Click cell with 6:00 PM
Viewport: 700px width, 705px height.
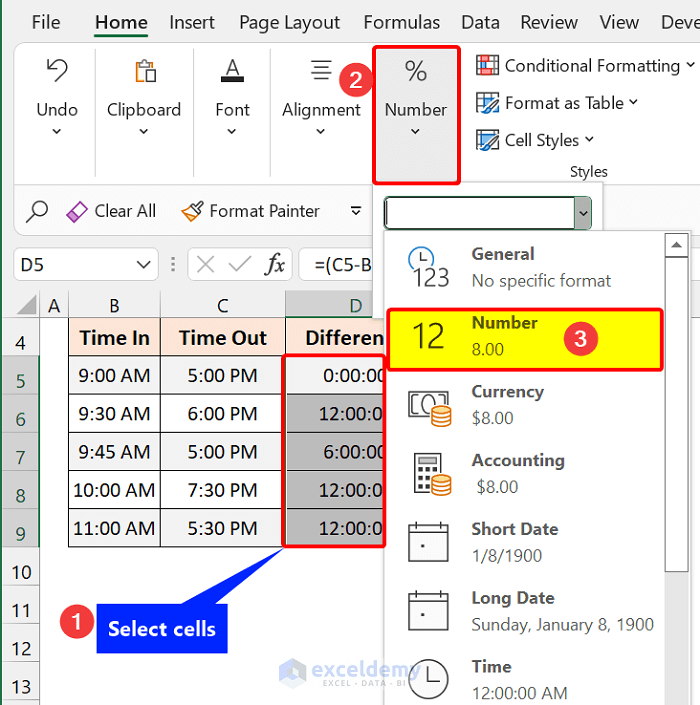[x=223, y=414]
